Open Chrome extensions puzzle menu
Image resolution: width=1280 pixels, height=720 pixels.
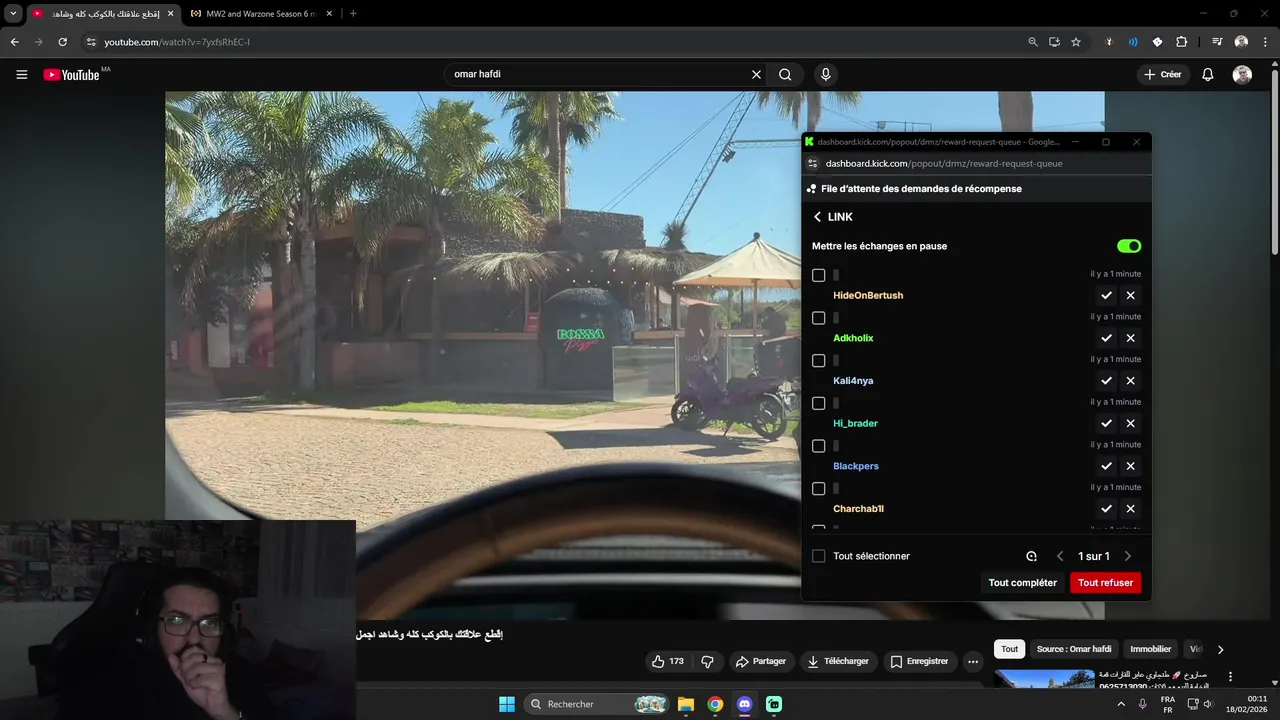point(1181,42)
